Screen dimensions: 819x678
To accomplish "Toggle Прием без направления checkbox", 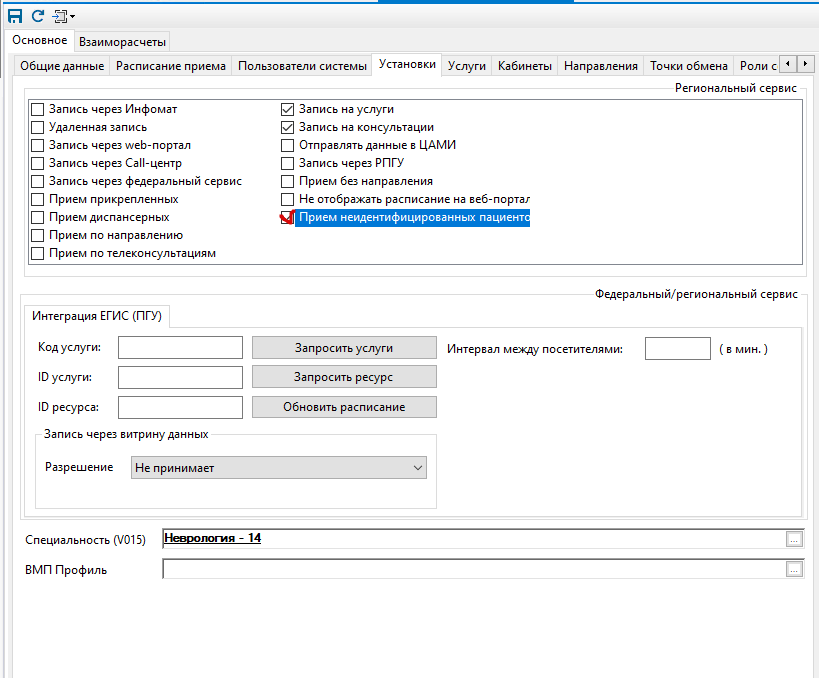I will [288, 181].
